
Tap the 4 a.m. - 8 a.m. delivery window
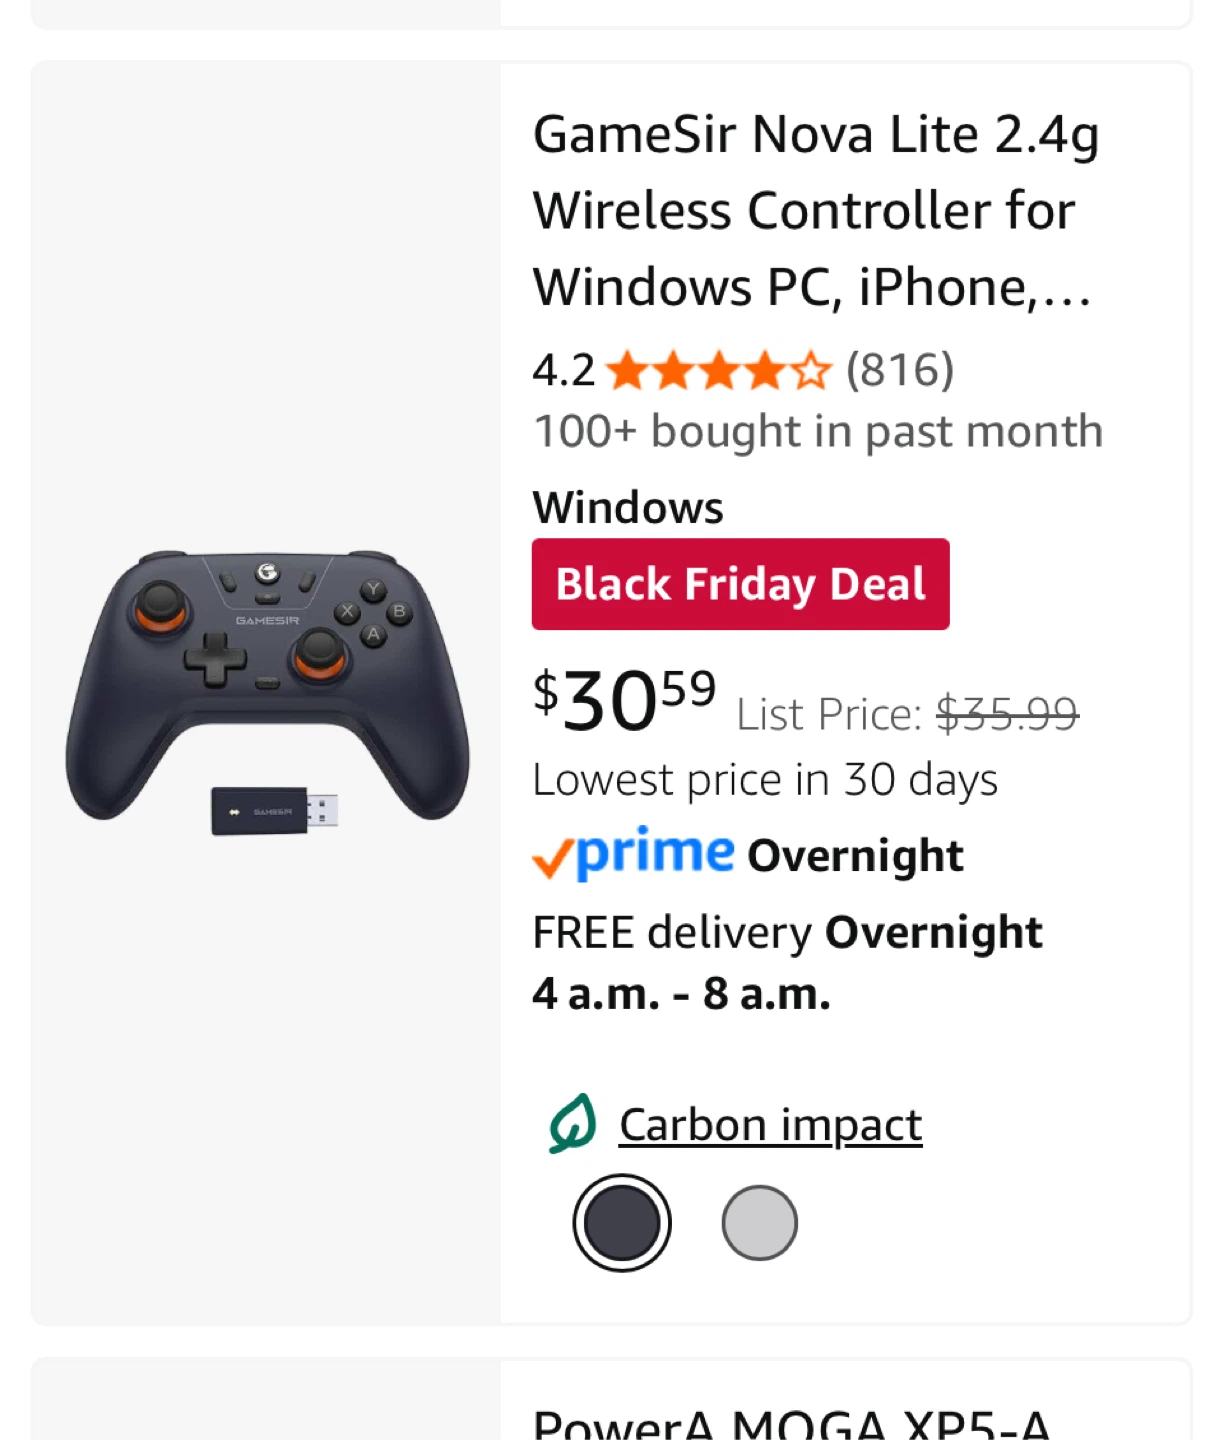[681, 994]
